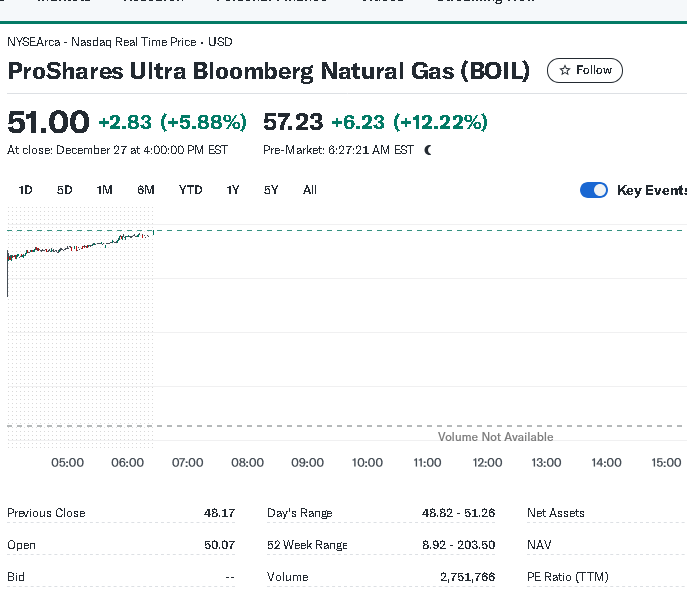Click the At close December 27 timestamp
687x589 pixels.
point(117,150)
